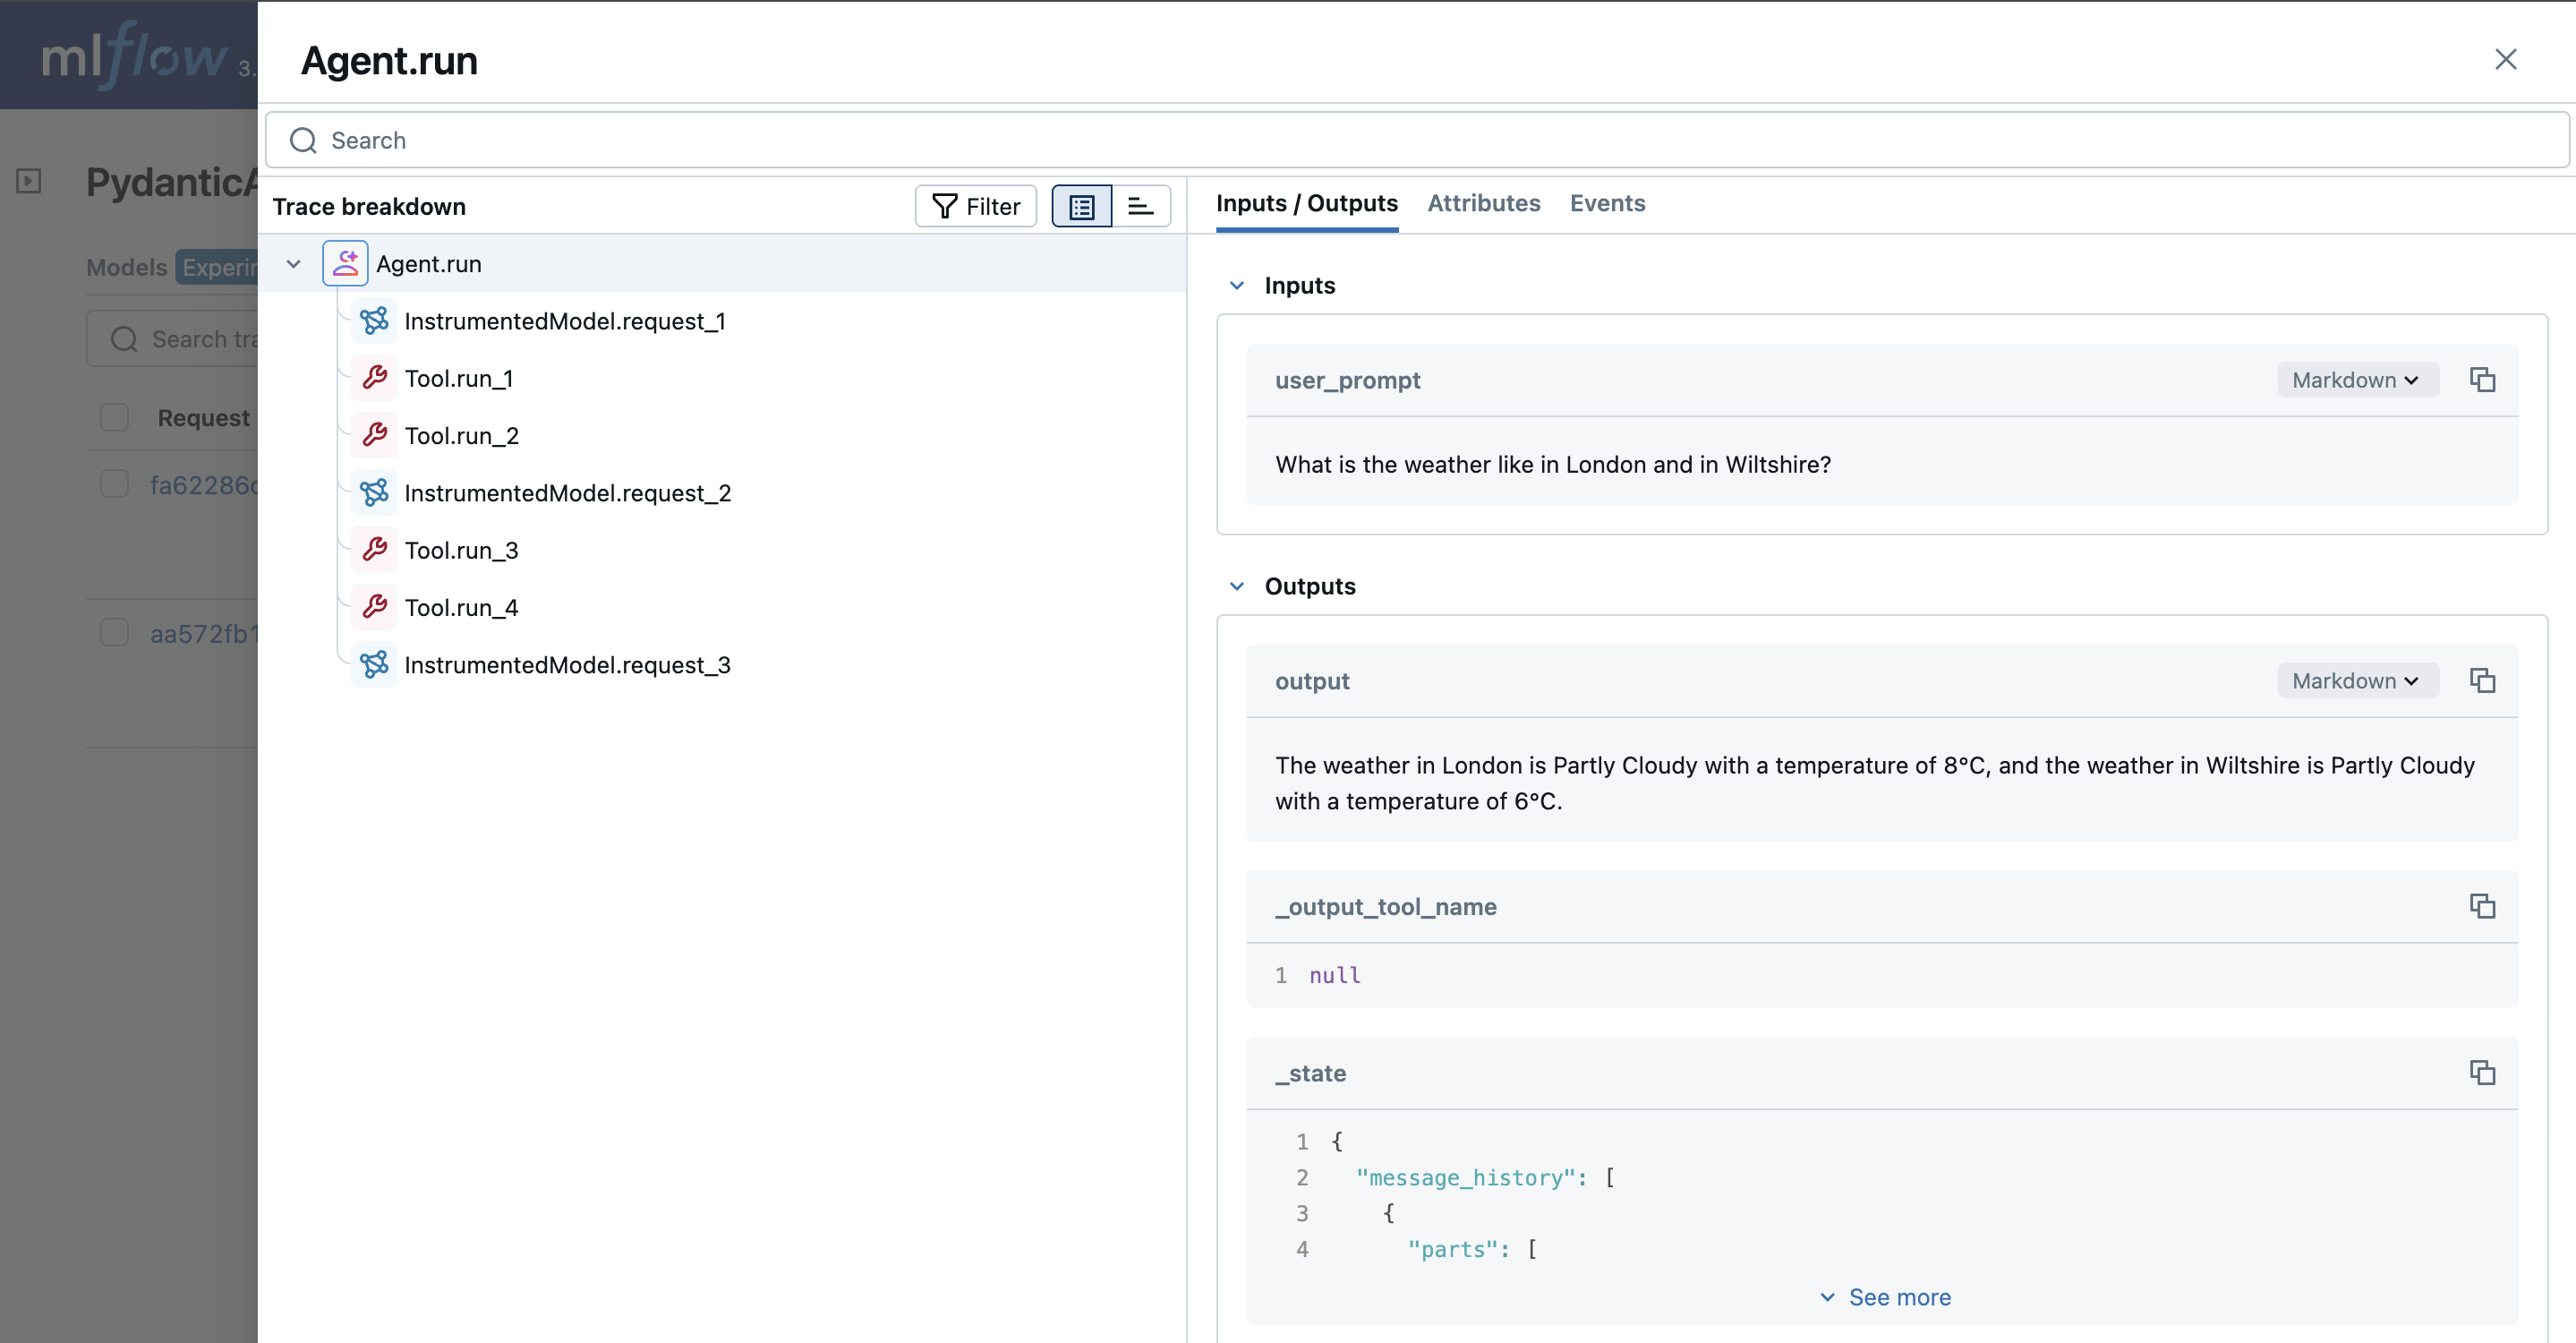Collapse the Agent.run span tree
The image size is (2576, 1343).
(293, 263)
